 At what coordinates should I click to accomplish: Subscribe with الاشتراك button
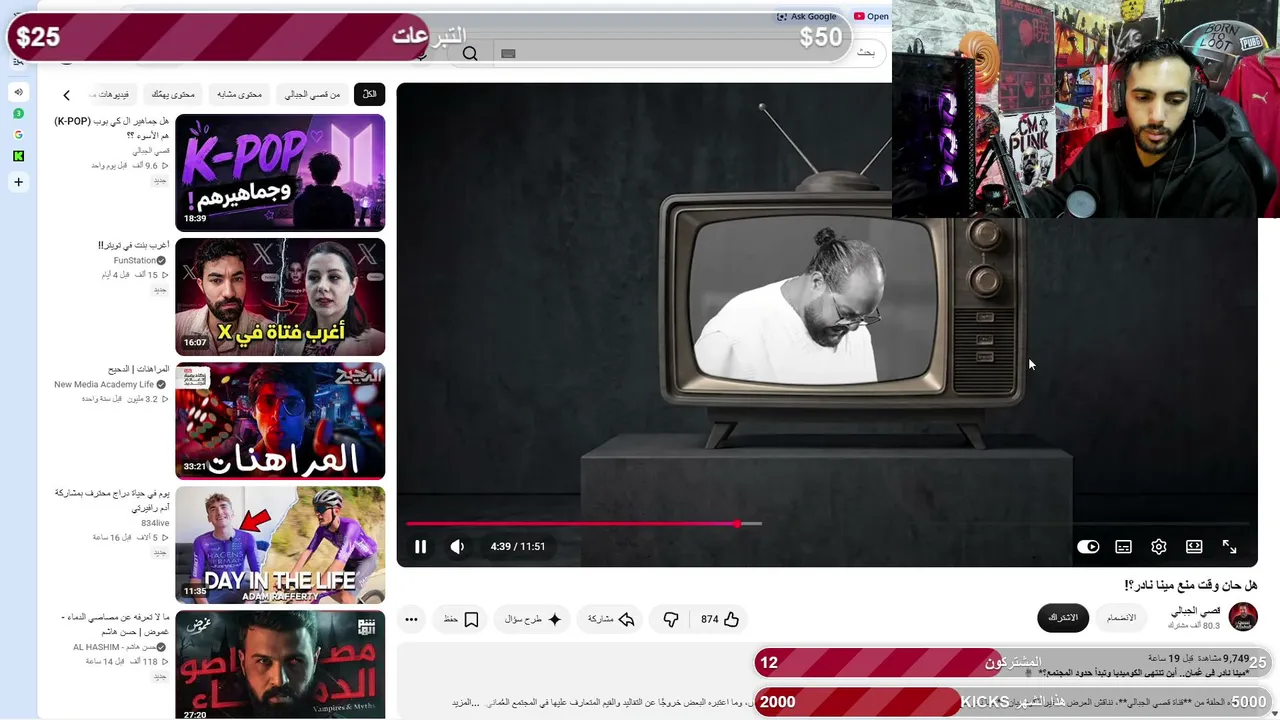pos(1062,618)
